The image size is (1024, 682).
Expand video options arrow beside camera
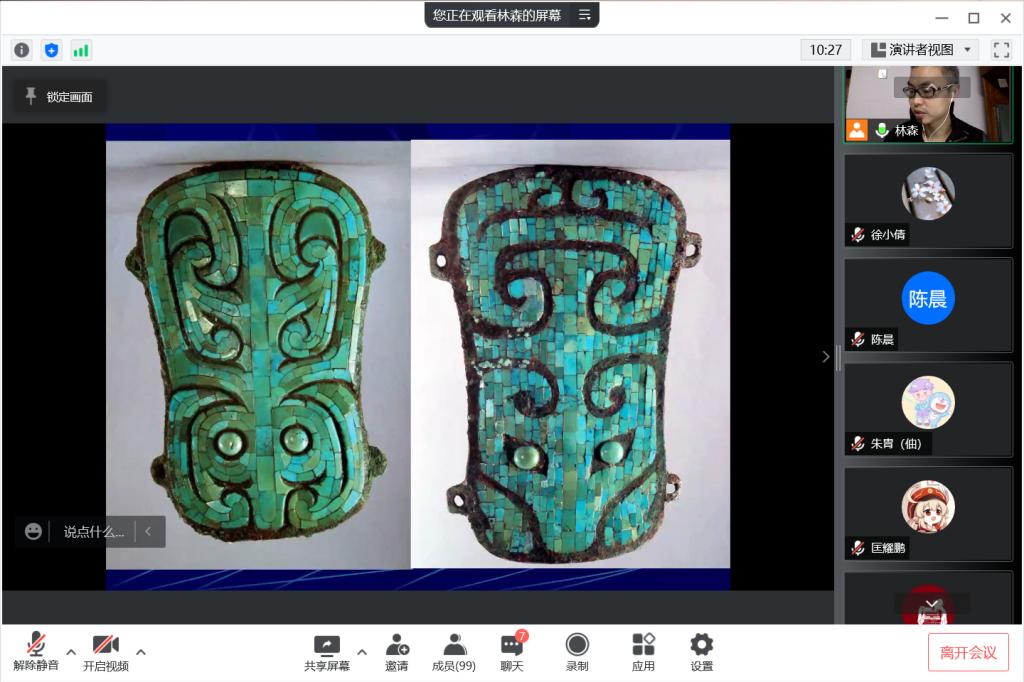pyautogui.click(x=141, y=652)
